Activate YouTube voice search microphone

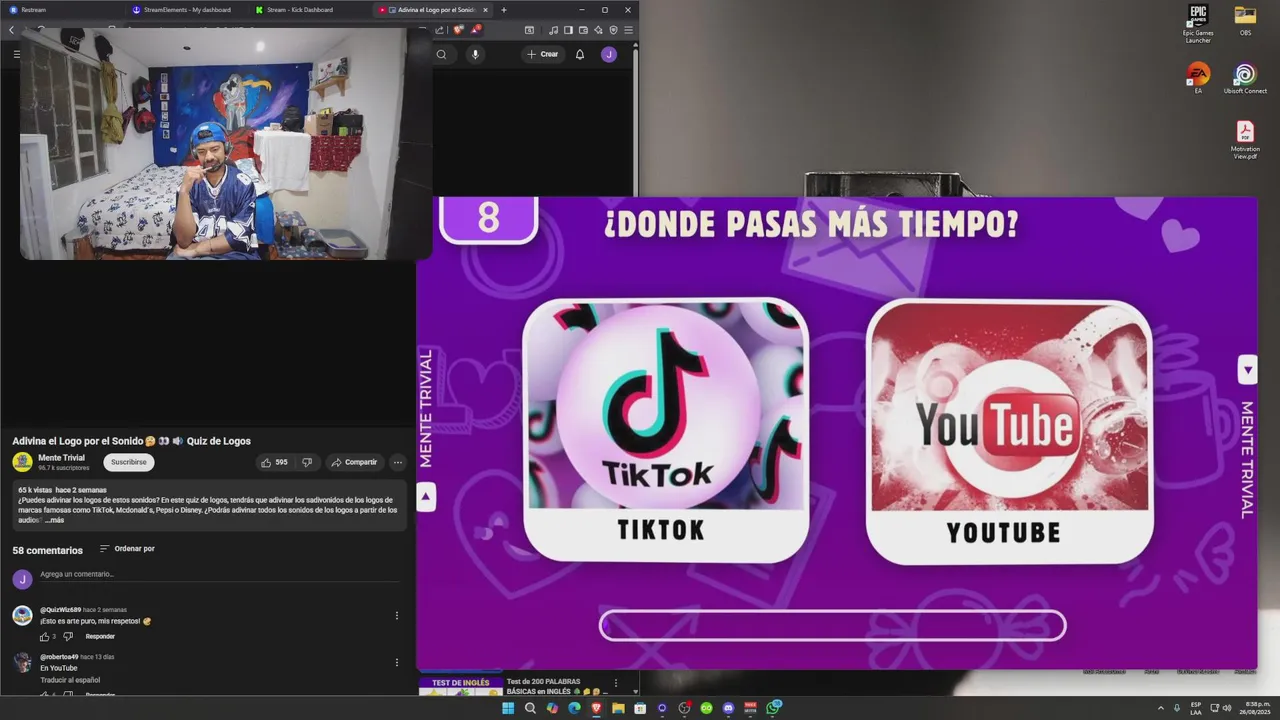[x=475, y=54]
